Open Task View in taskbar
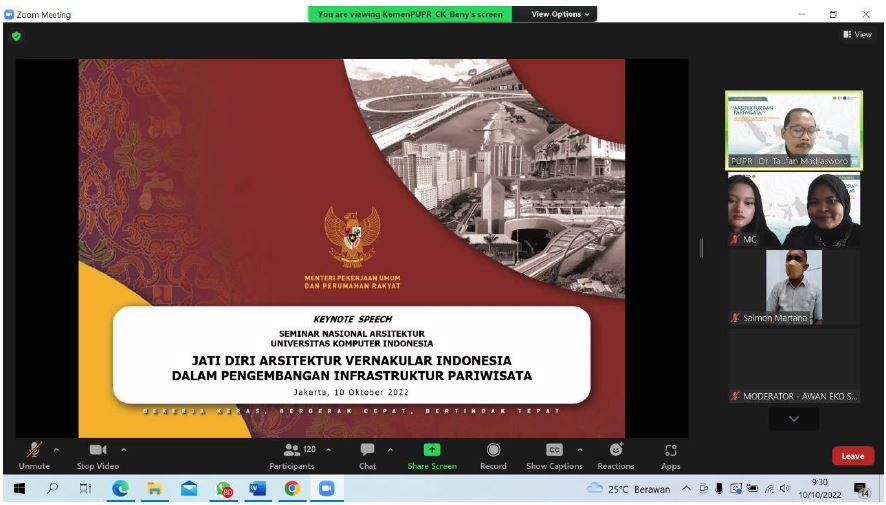 click(x=85, y=489)
